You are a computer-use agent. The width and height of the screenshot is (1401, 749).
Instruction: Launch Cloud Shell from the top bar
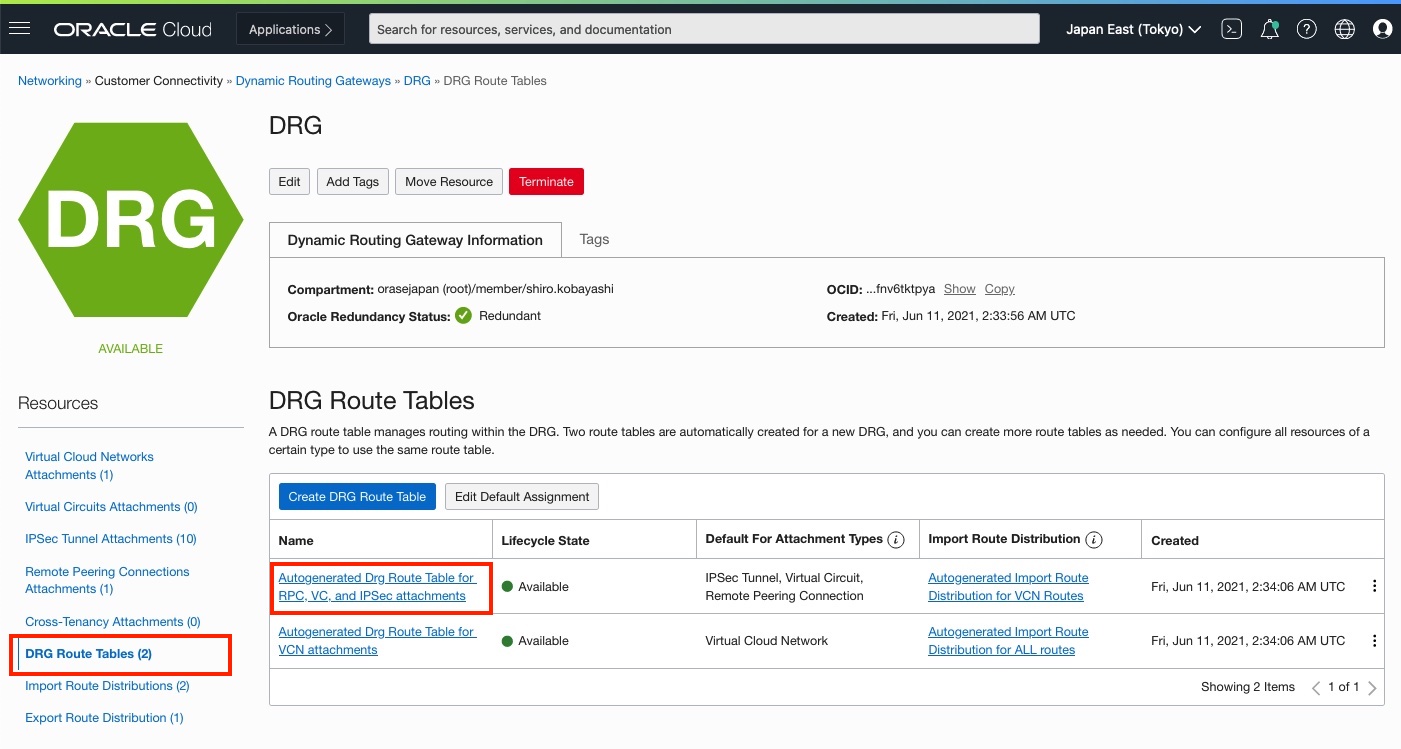tap(1231, 28)
